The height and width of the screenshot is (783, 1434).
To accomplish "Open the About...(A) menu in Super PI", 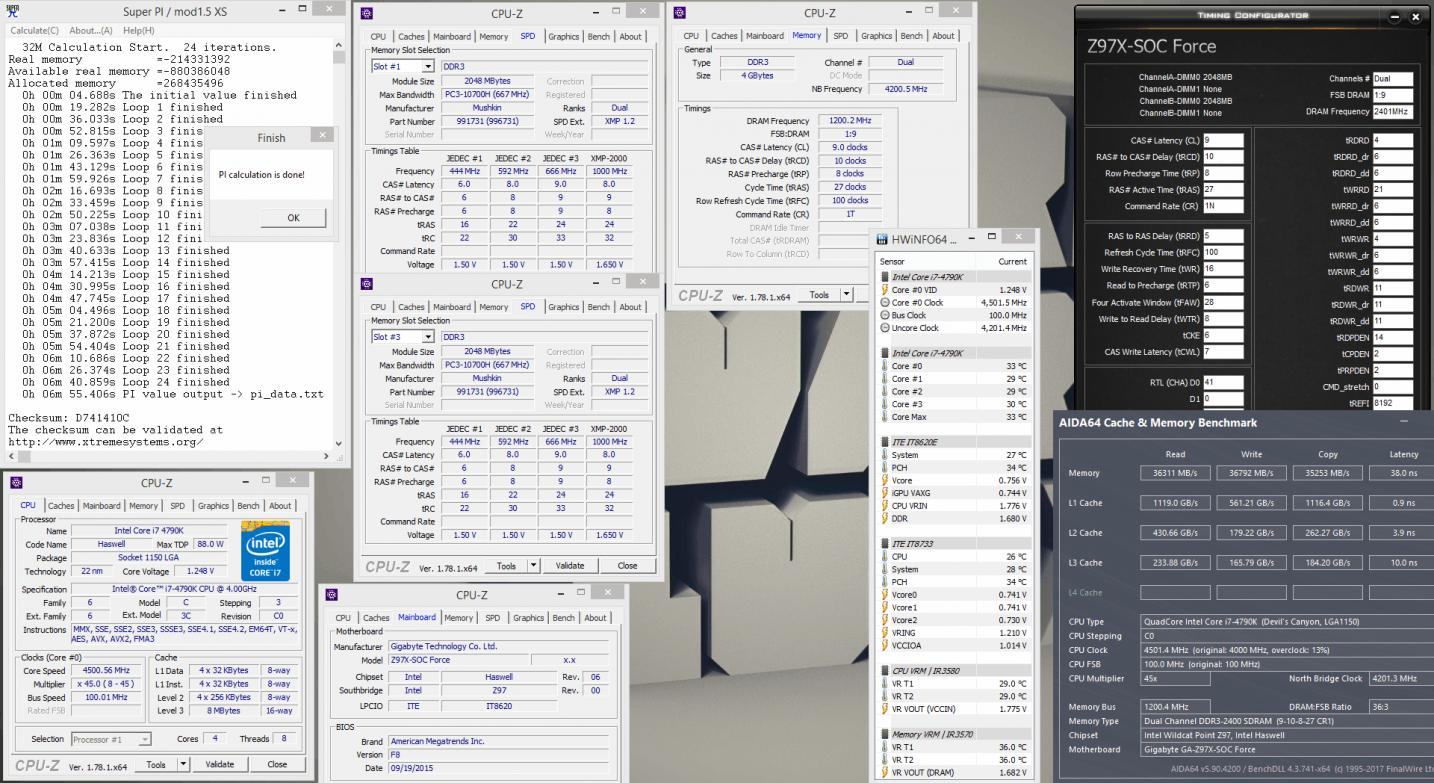I will click(92, 30).
